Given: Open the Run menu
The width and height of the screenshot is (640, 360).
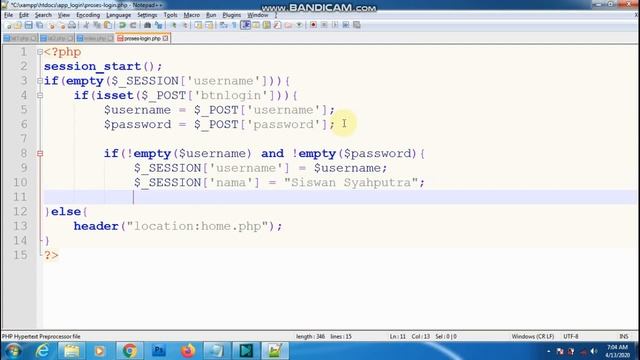Looking at the screenshot, I should pyautogui.click(x=211, y=15).
